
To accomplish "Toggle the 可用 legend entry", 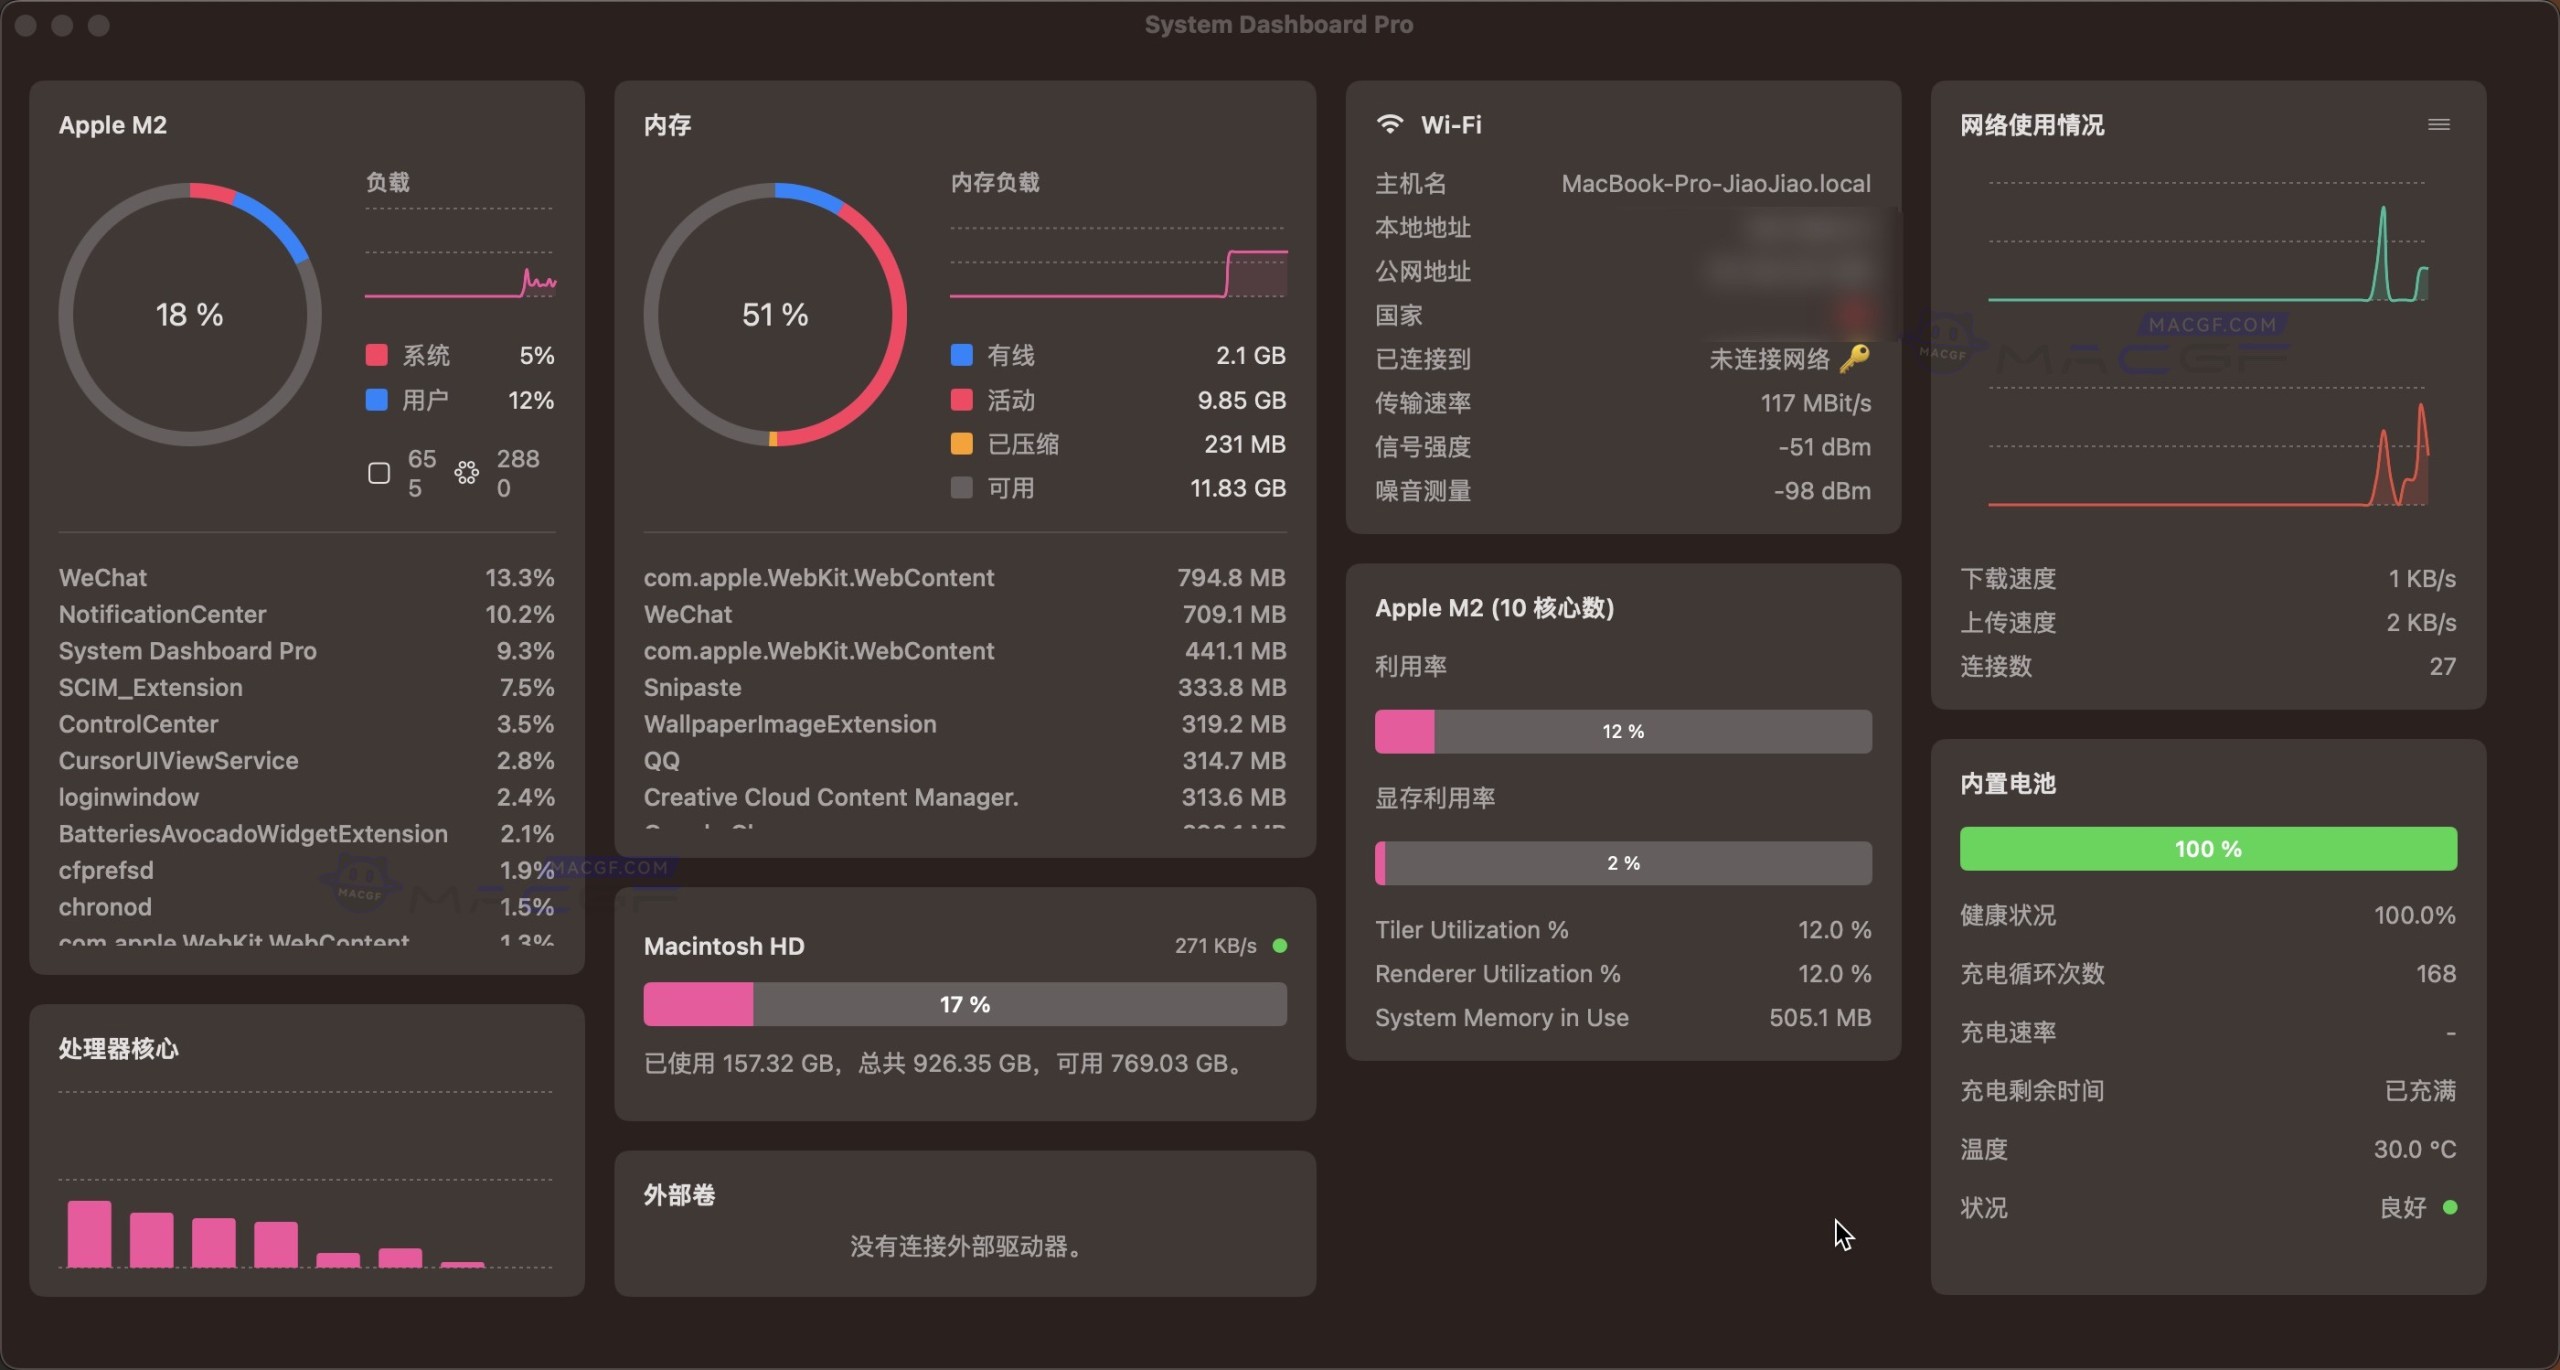I will [x=962, y=488].
